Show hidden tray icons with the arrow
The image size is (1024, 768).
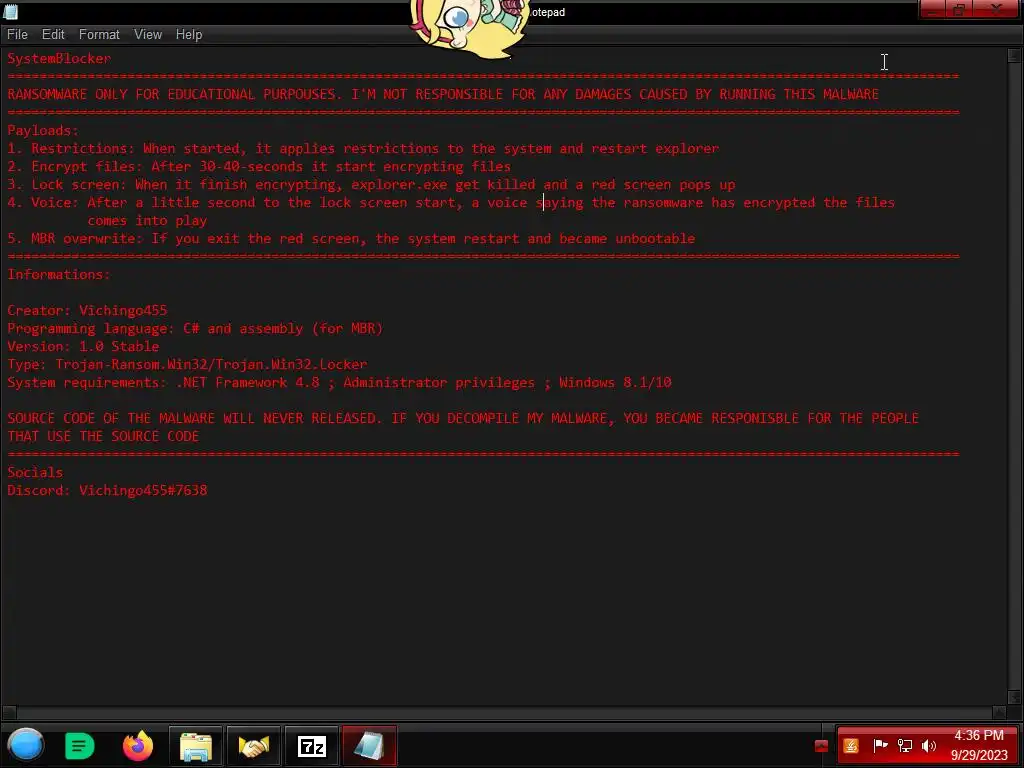coord(822,746)
